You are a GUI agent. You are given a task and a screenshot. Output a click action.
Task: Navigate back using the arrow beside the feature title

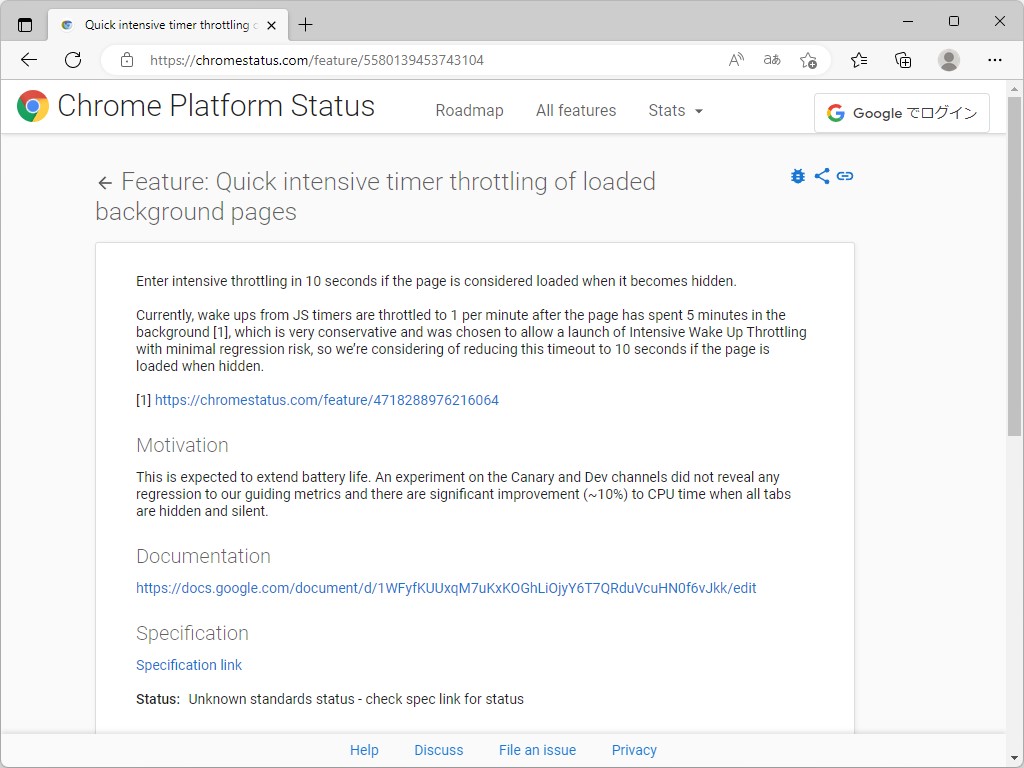tap(105, 182)
